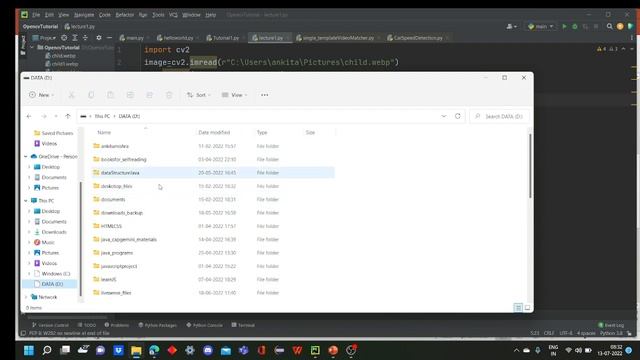Open the Sort dropdown in File Explorer
640x360 pixels.
pyautogui.click(x=199, y=95)
